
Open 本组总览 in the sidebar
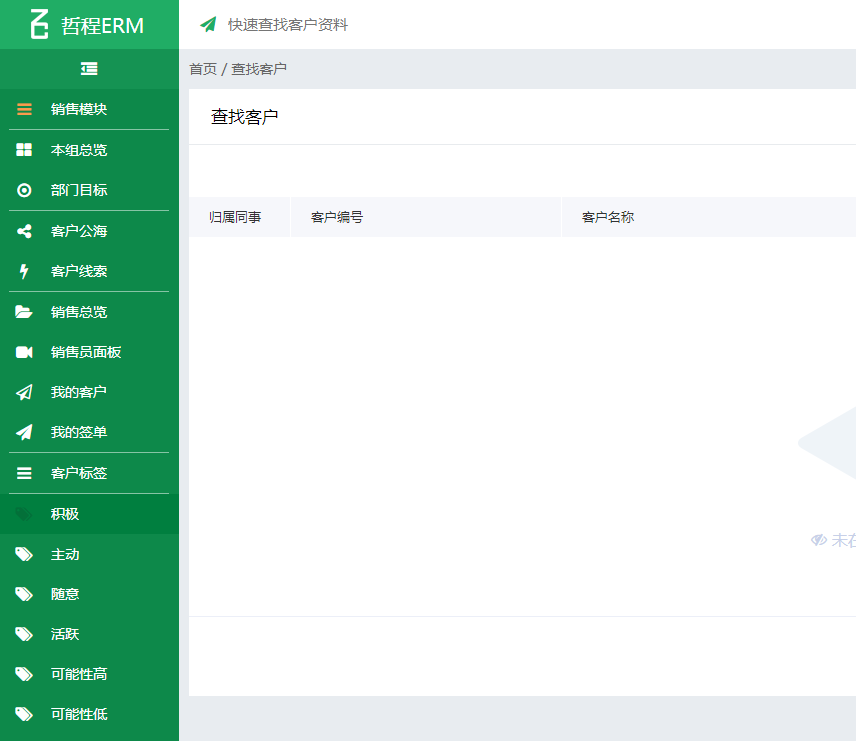pyautogui.click(x=89, y=150)
